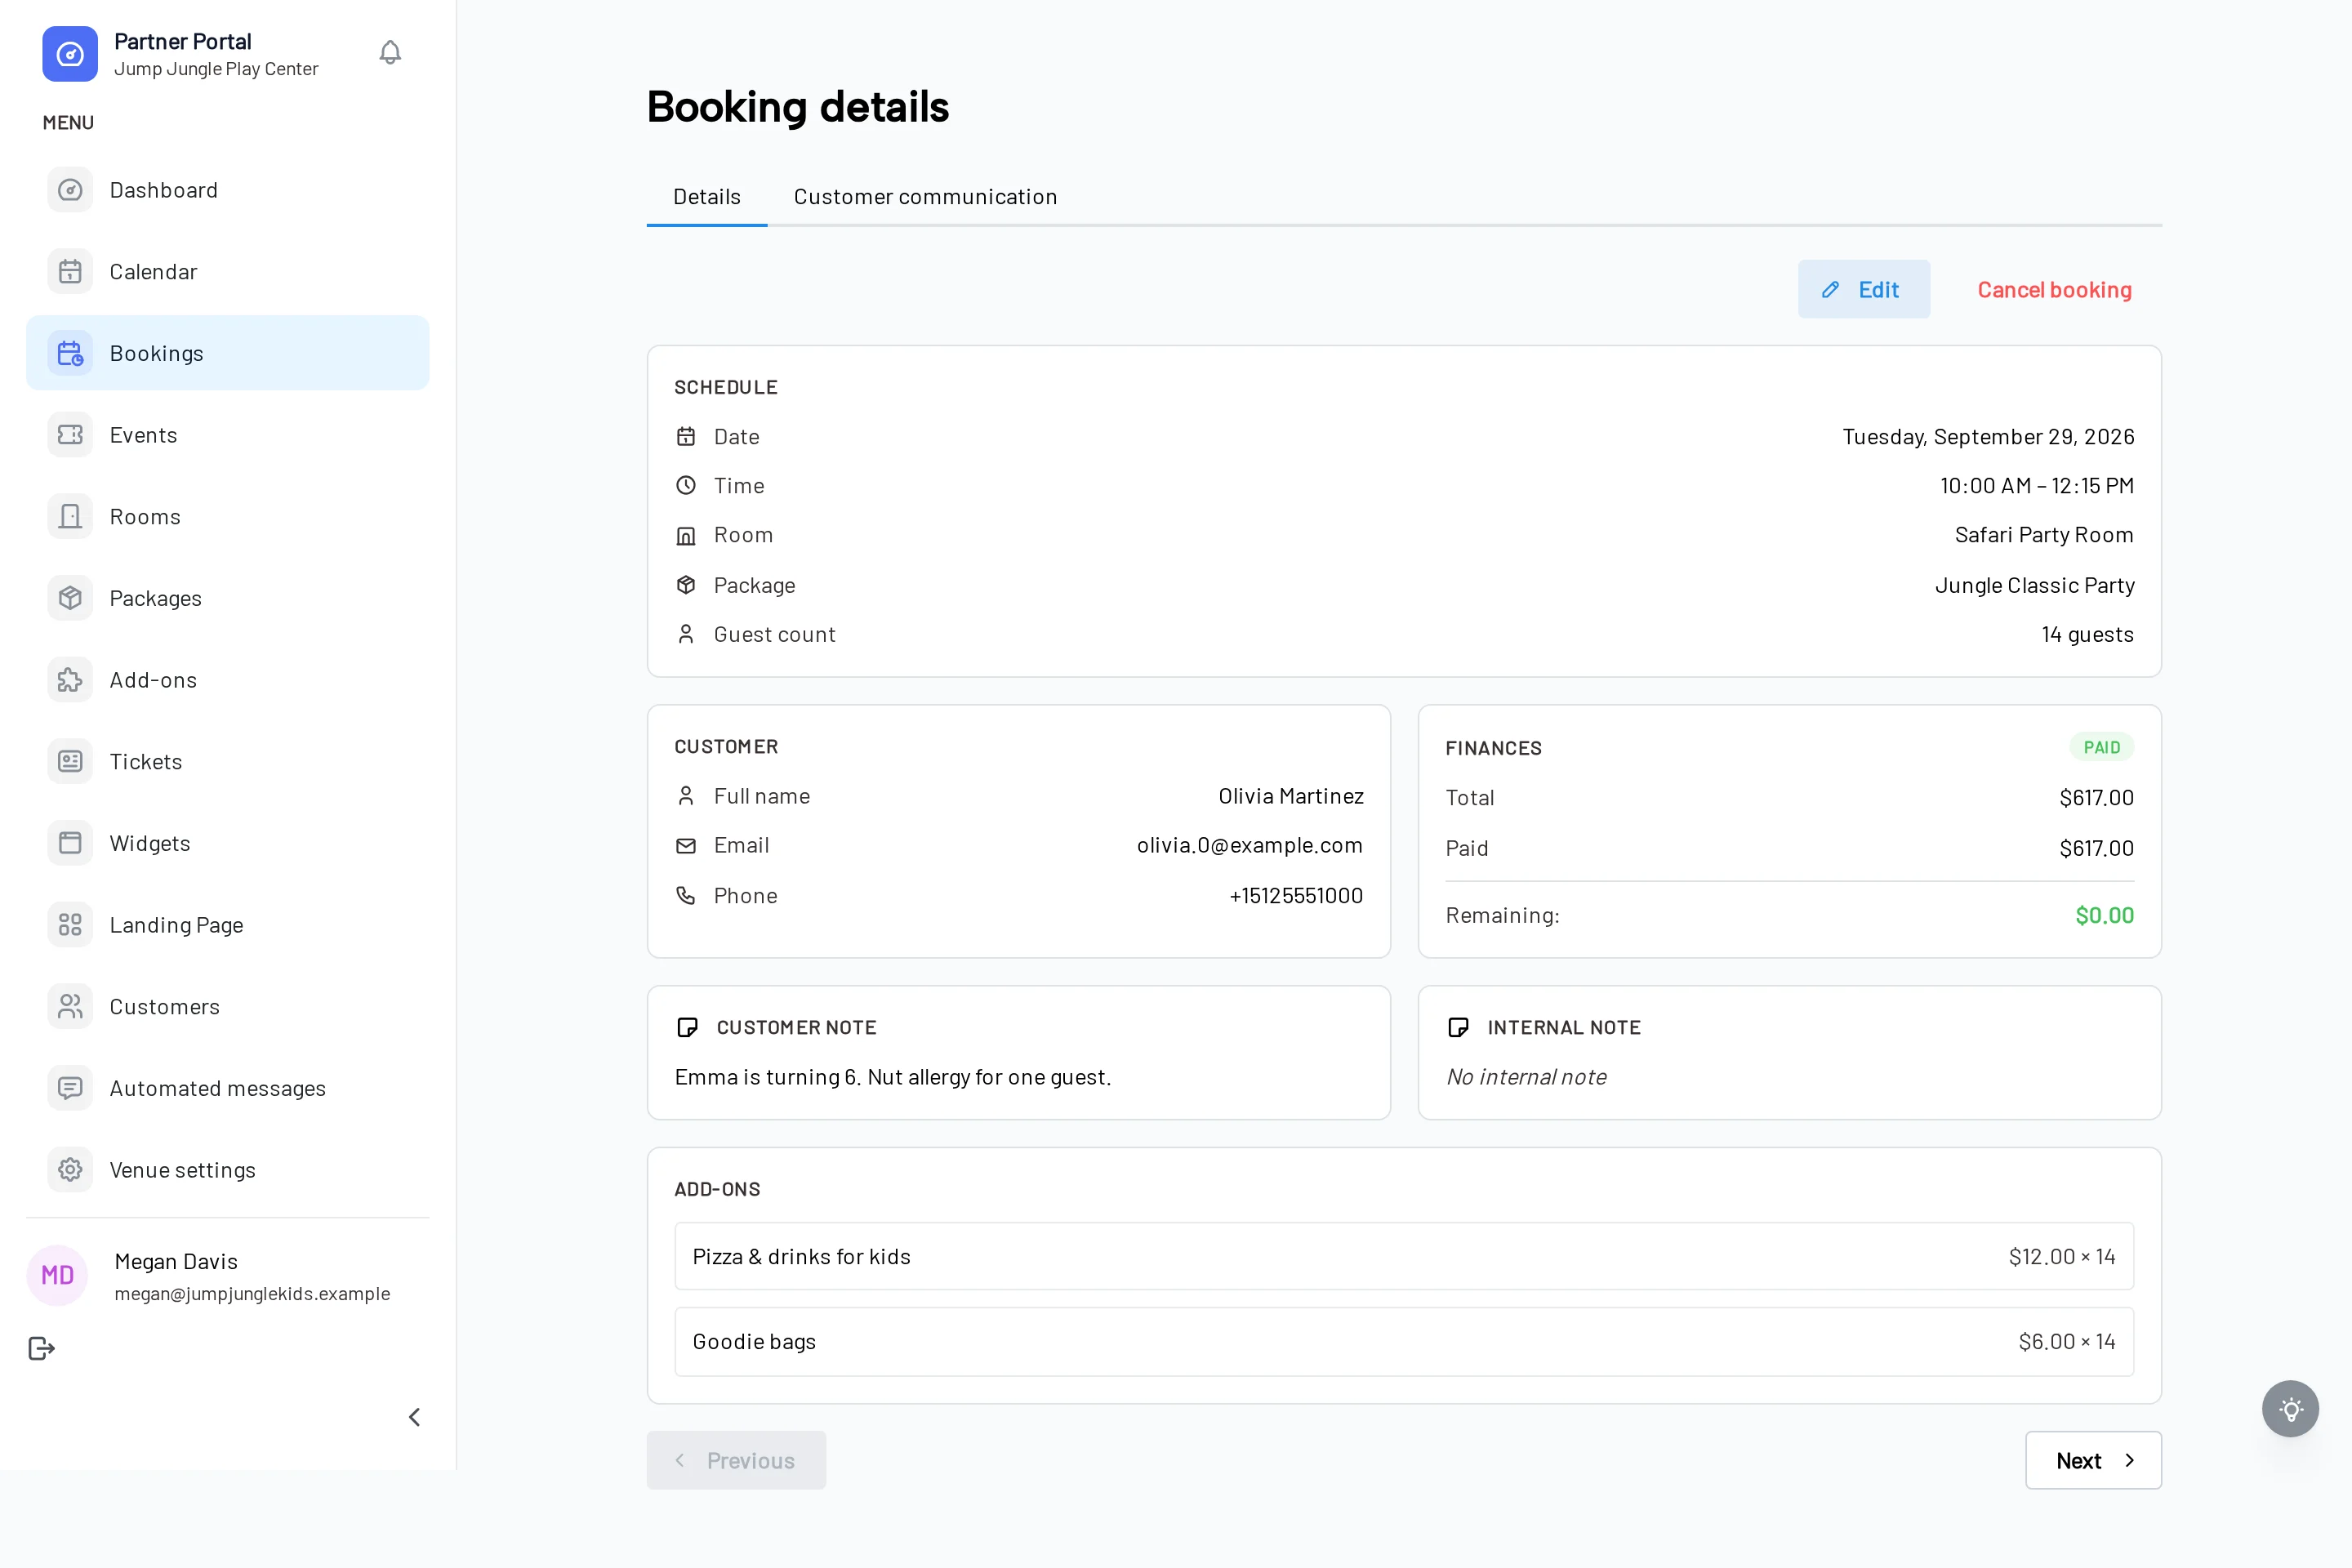Open the Packages box icon
Image resolution: width=2352 pixels, height=1568 pixels.
[70, 598]
